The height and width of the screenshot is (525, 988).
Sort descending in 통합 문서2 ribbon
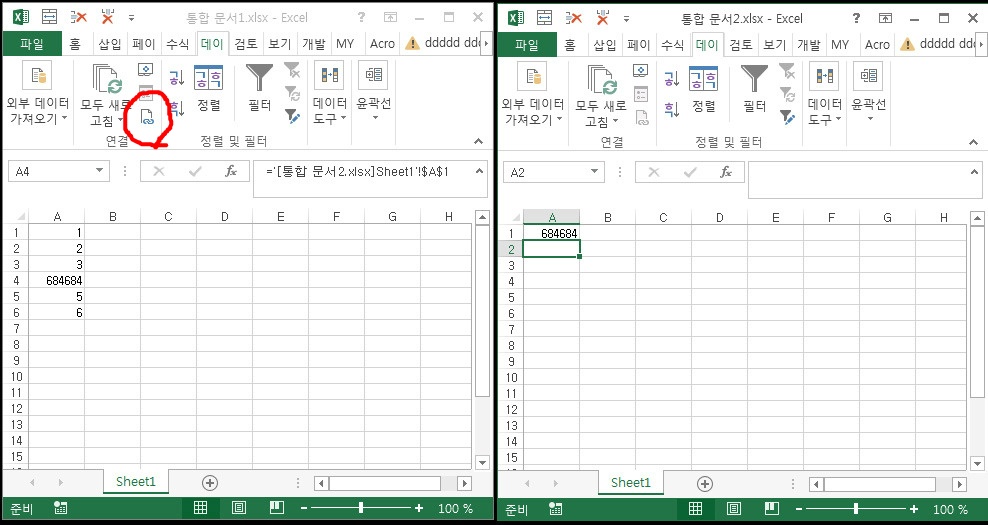pos(671,109)
